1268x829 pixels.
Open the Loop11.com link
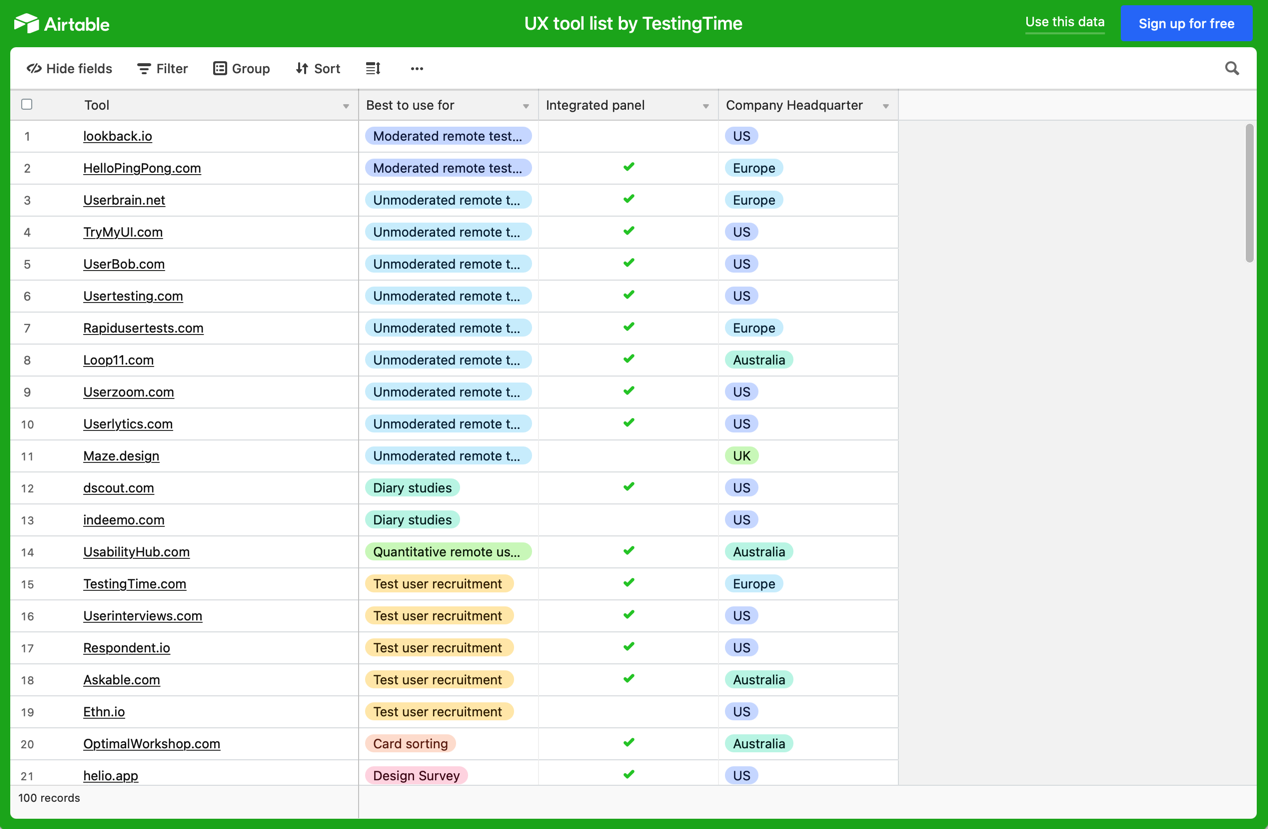tap(118, 360)
